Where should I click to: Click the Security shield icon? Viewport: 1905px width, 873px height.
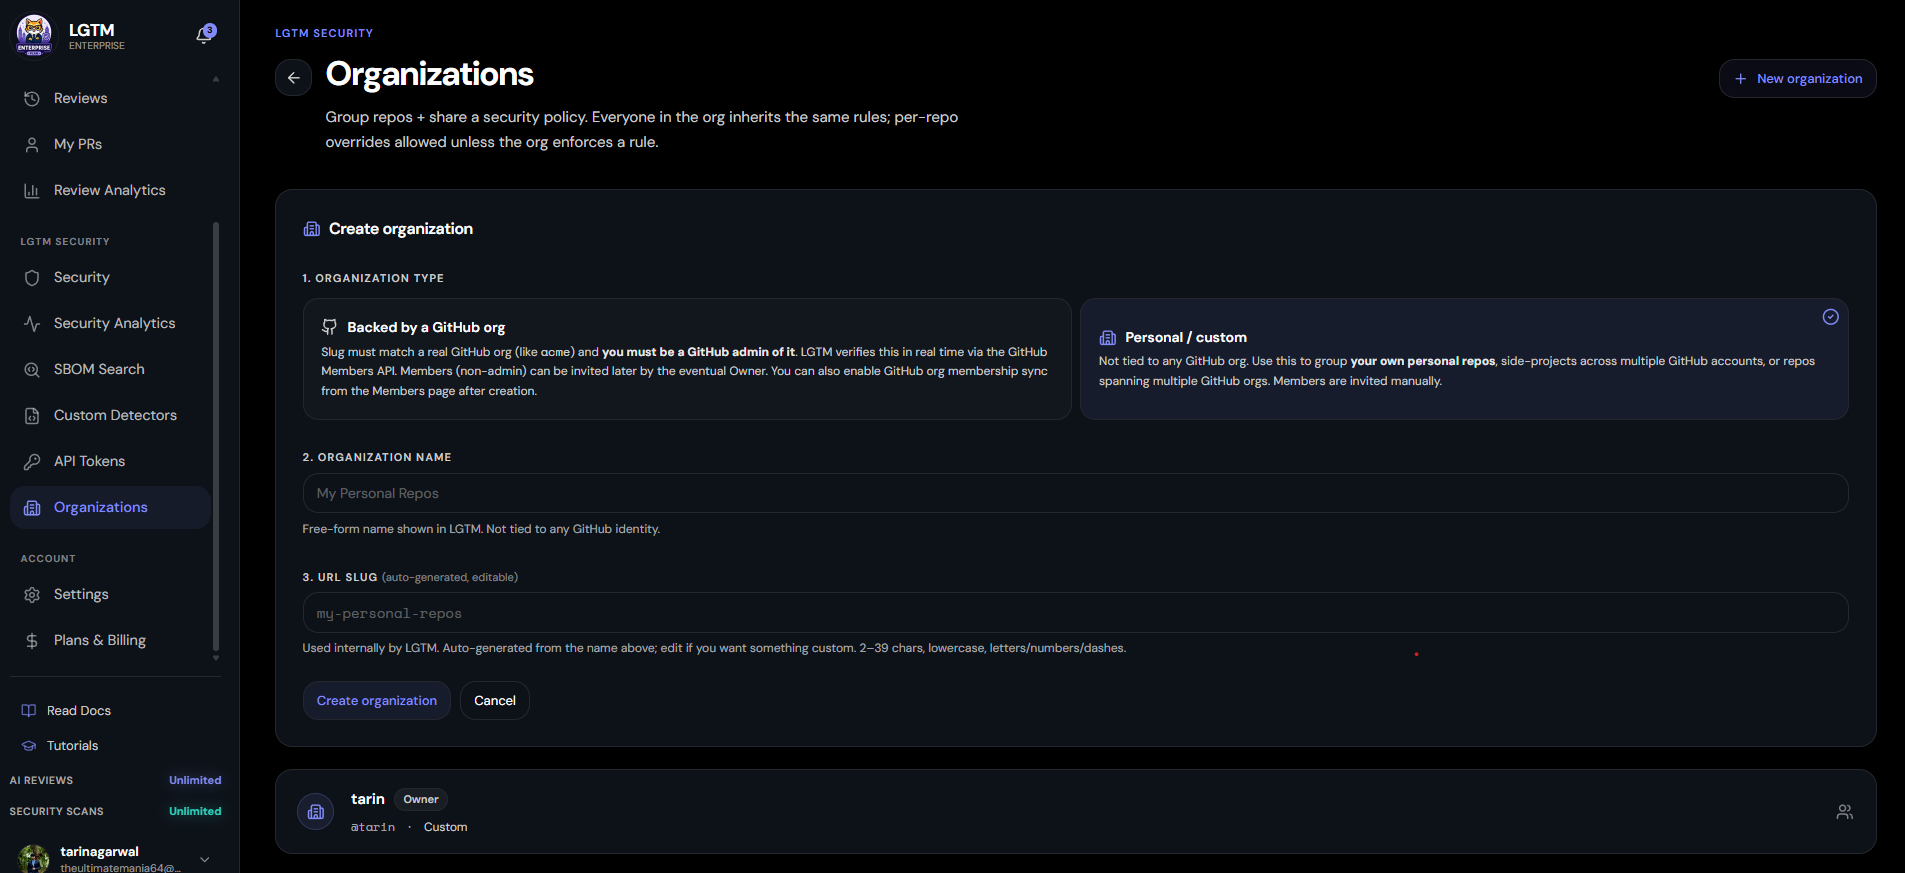tap(32, 278)
